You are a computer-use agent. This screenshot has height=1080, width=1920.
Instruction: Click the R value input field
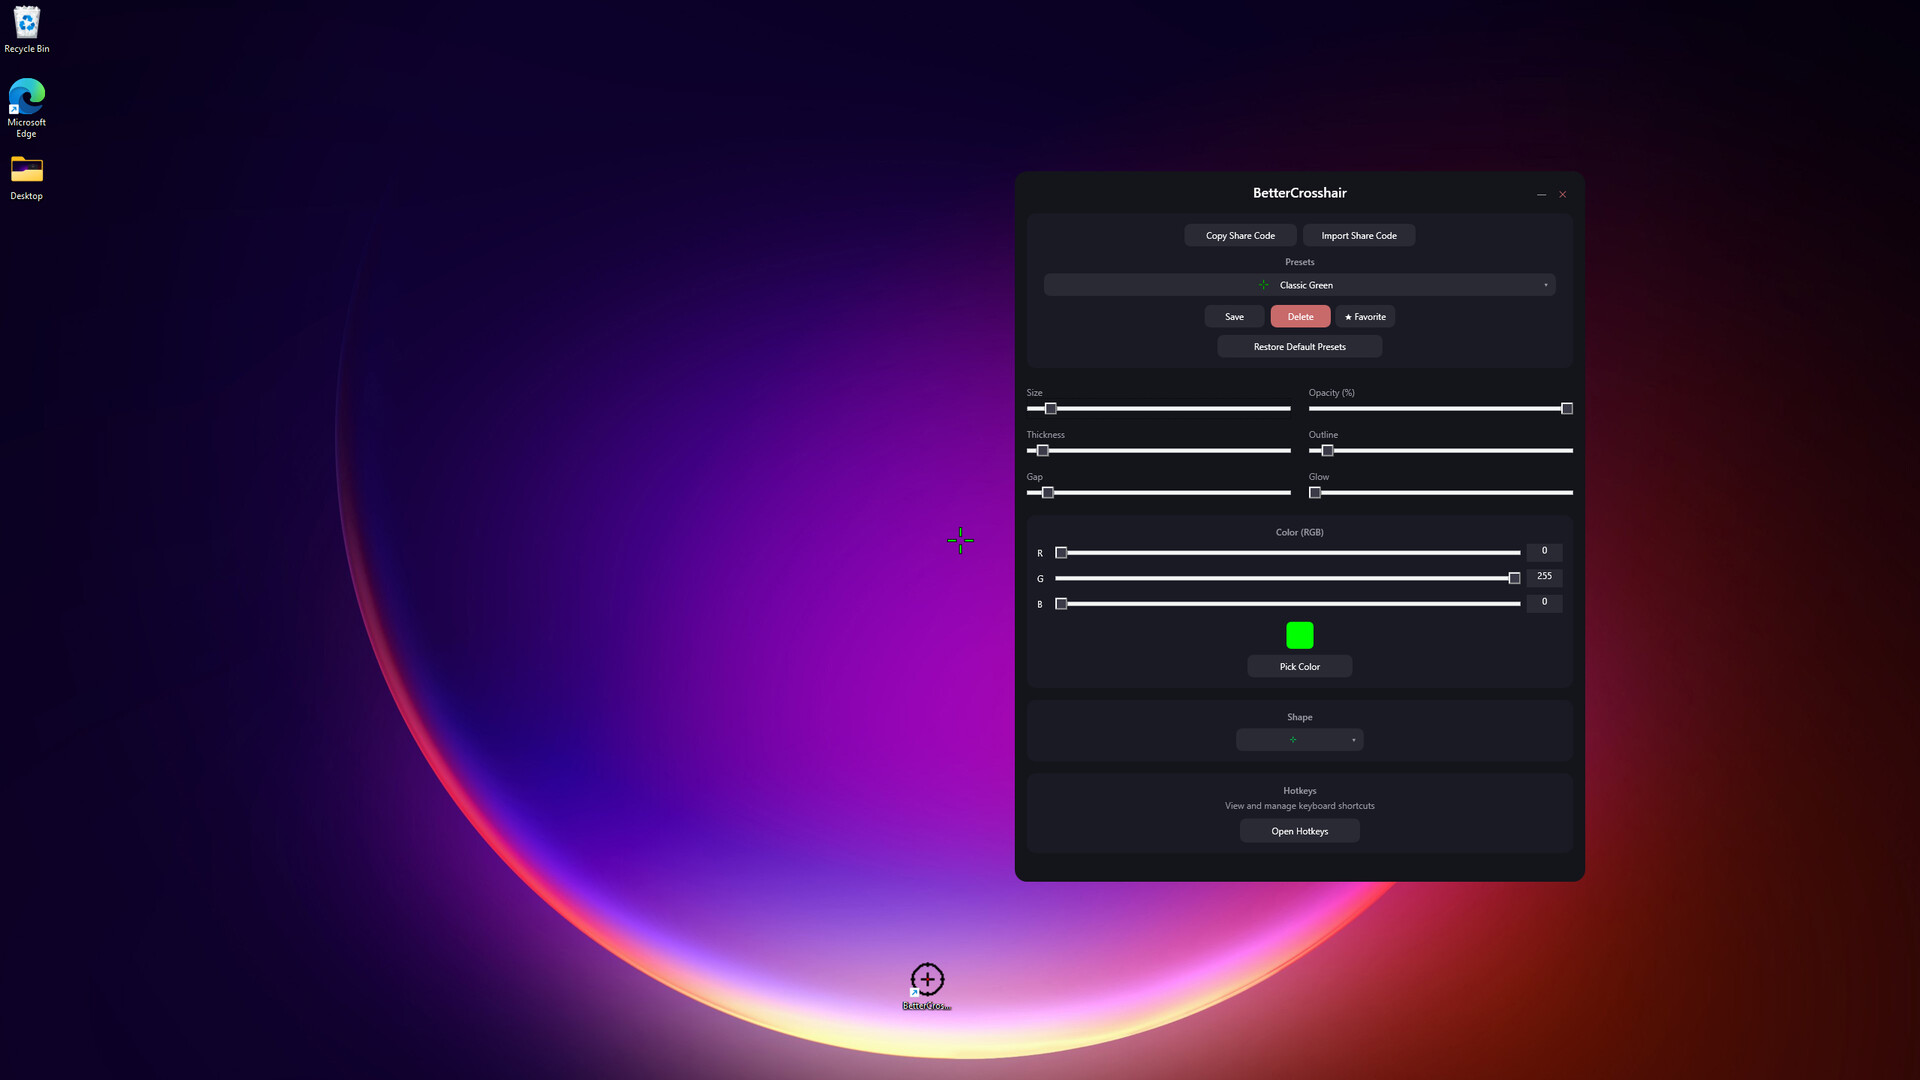click(x=1544, y=551)
